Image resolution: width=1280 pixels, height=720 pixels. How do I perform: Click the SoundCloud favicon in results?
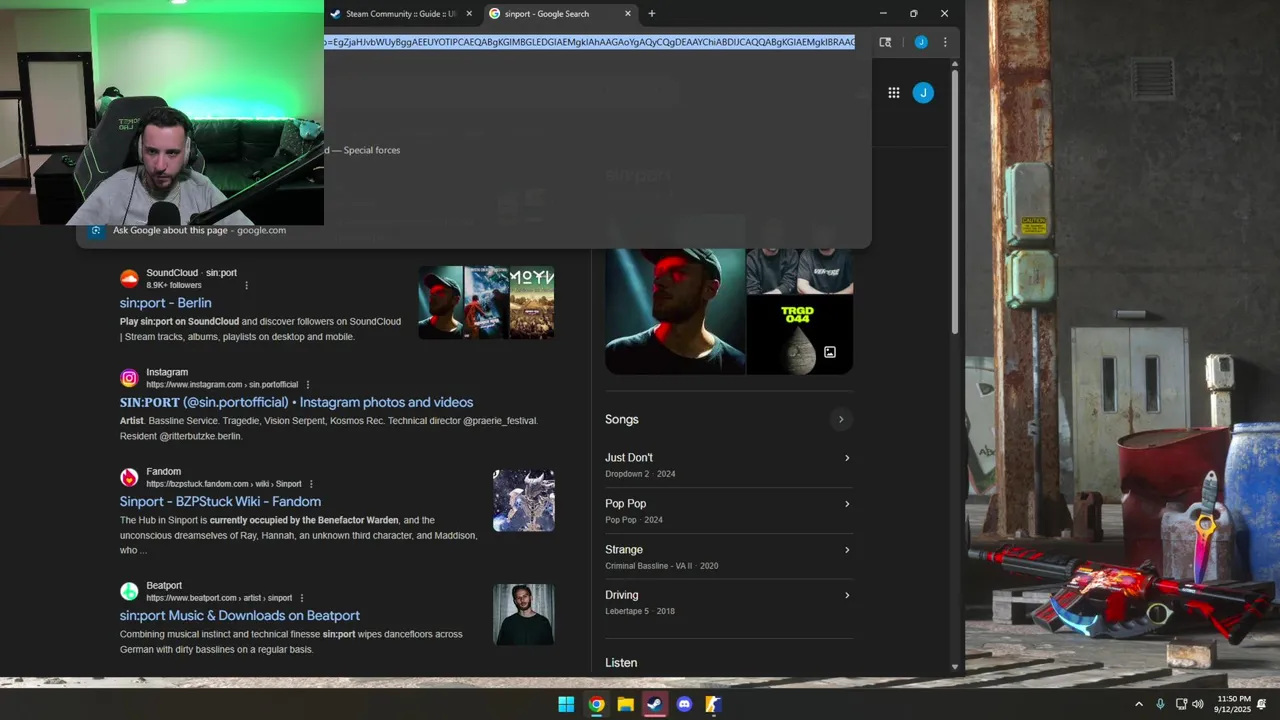(x=129, y=278)
